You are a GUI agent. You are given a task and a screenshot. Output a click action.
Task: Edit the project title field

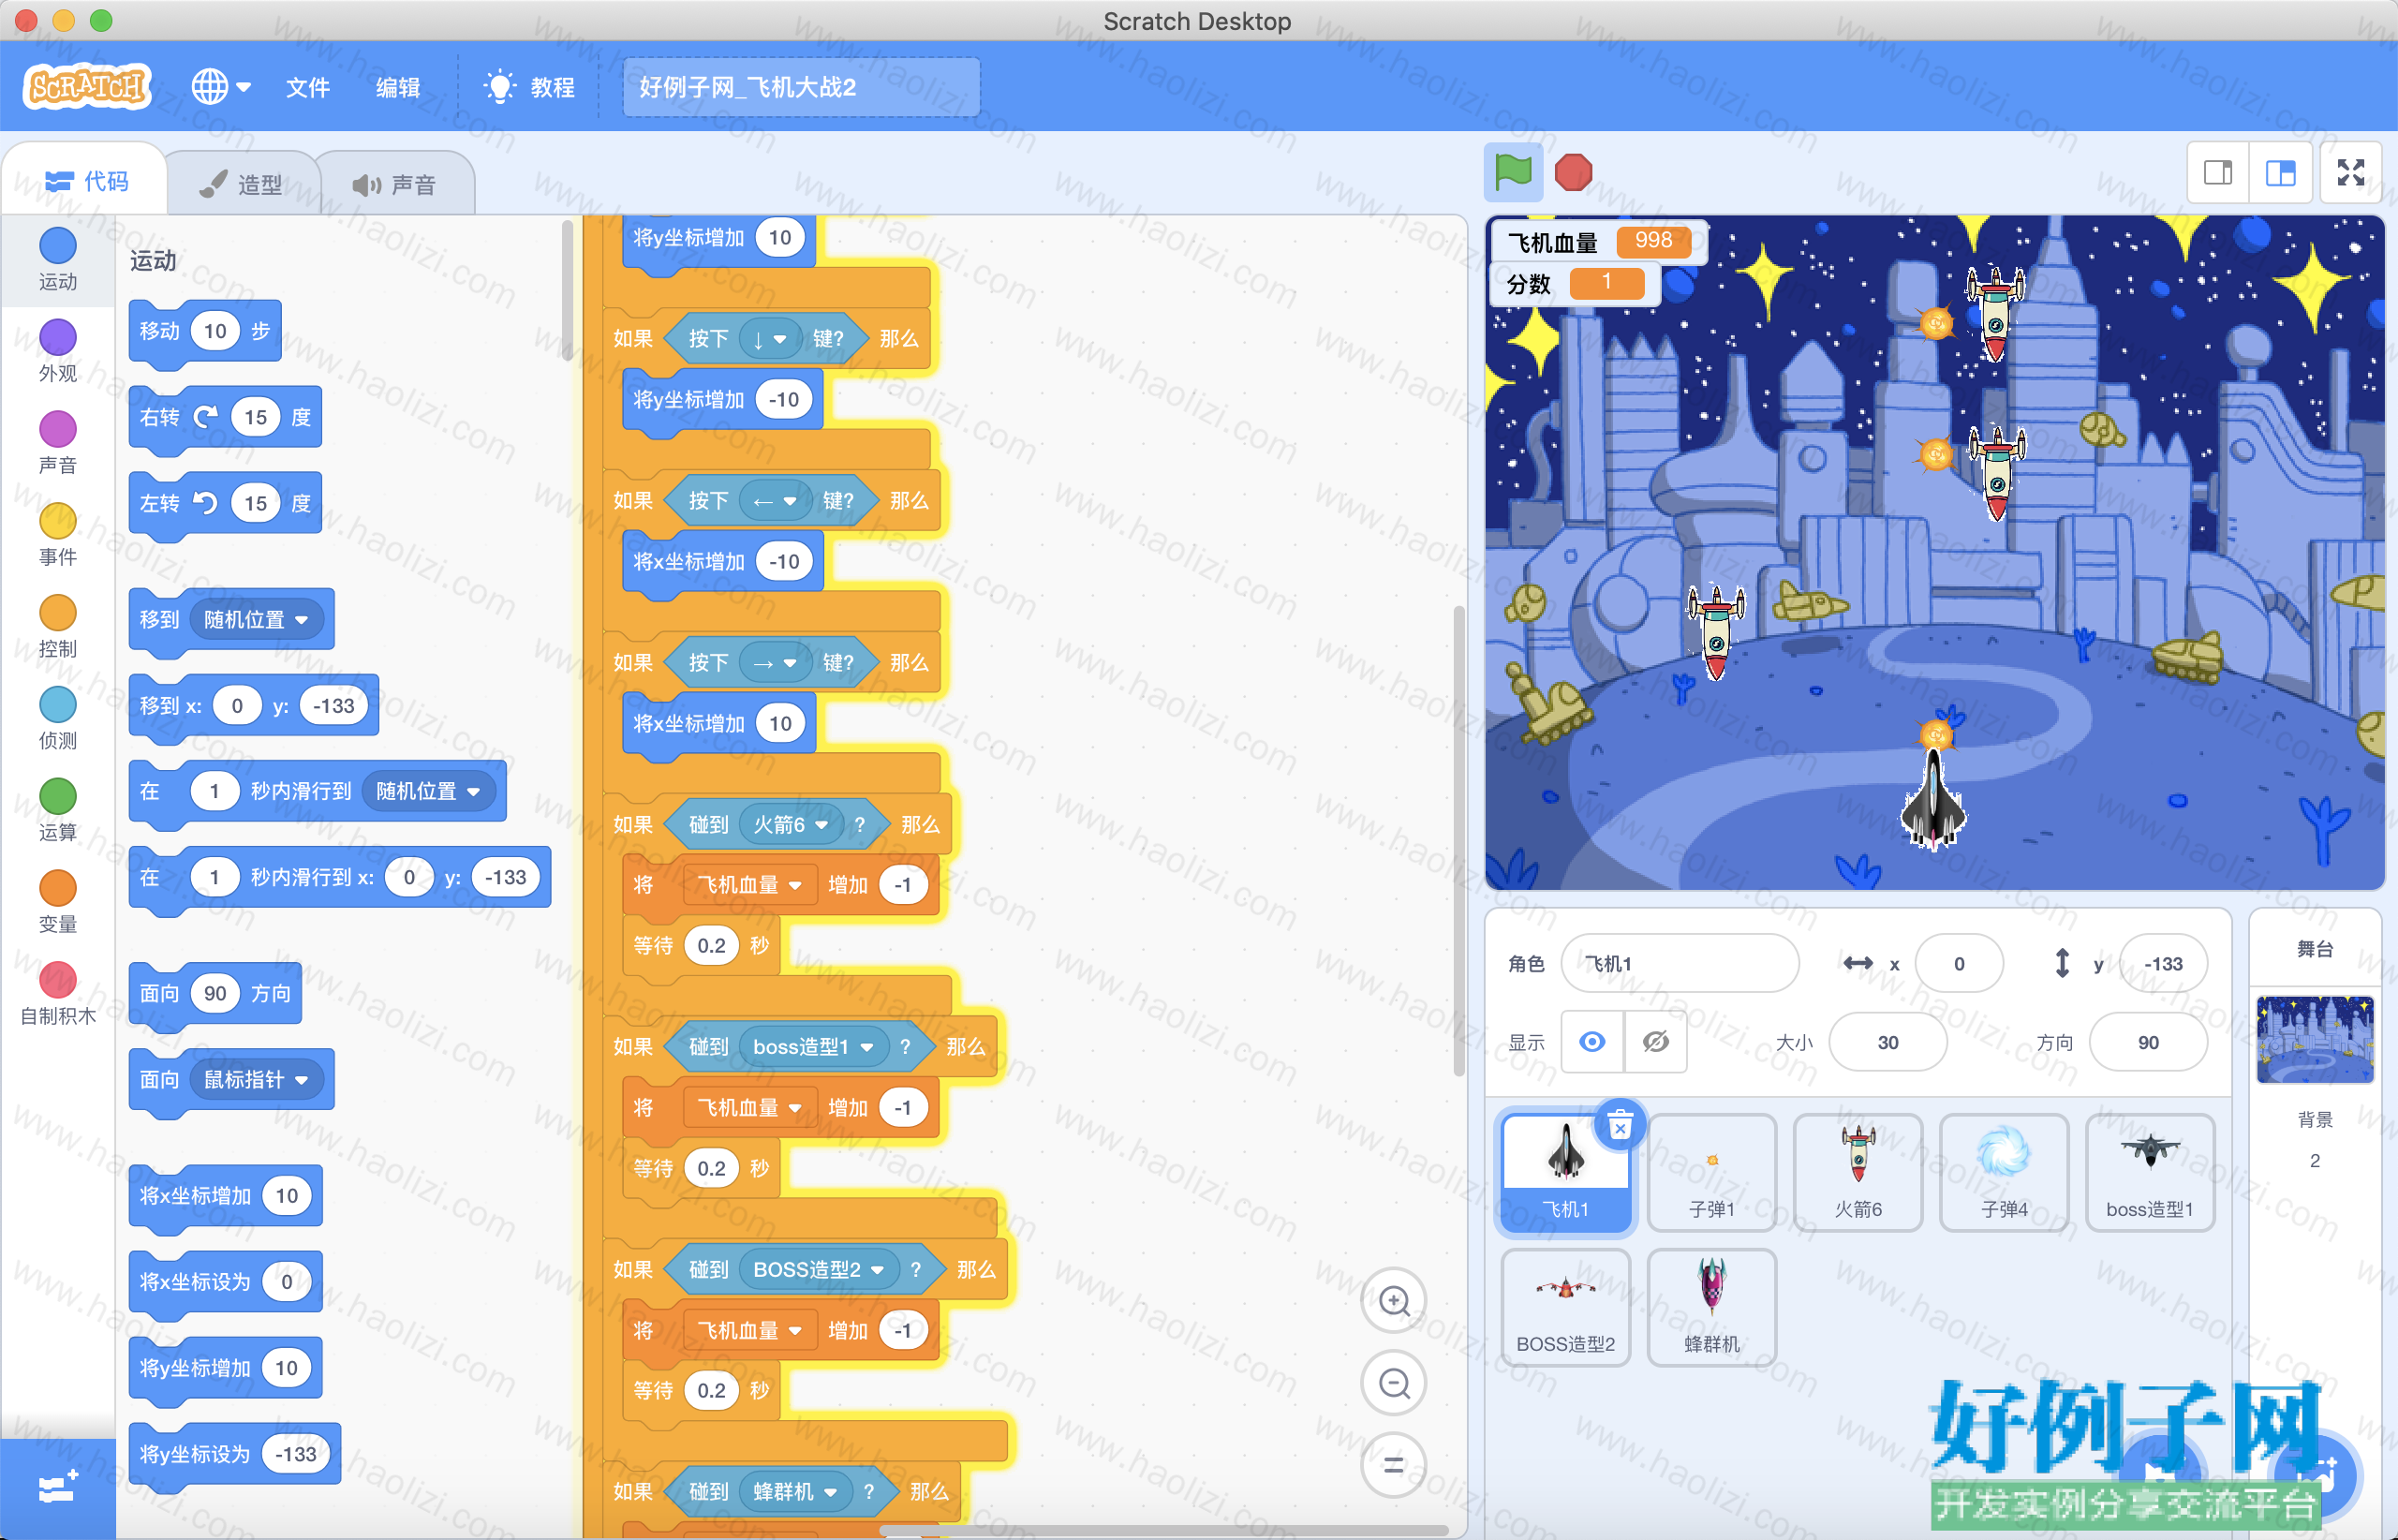pos(801,87)
